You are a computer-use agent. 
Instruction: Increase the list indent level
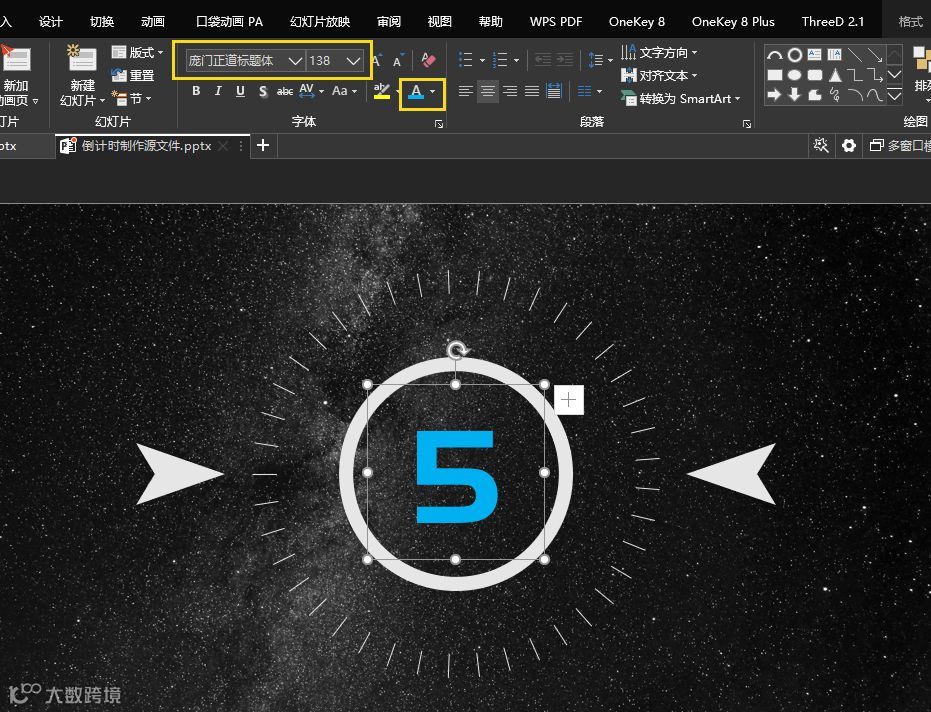coord(565,59)
